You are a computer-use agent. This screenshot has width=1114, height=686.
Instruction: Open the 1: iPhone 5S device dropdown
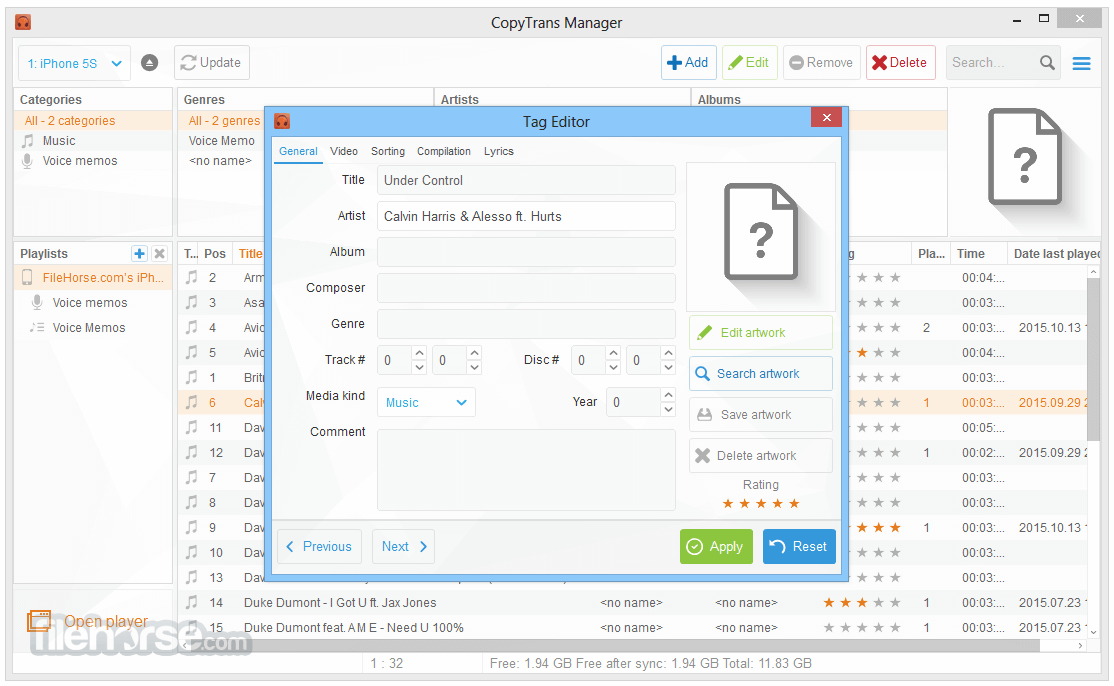click(x=75, y=63)
